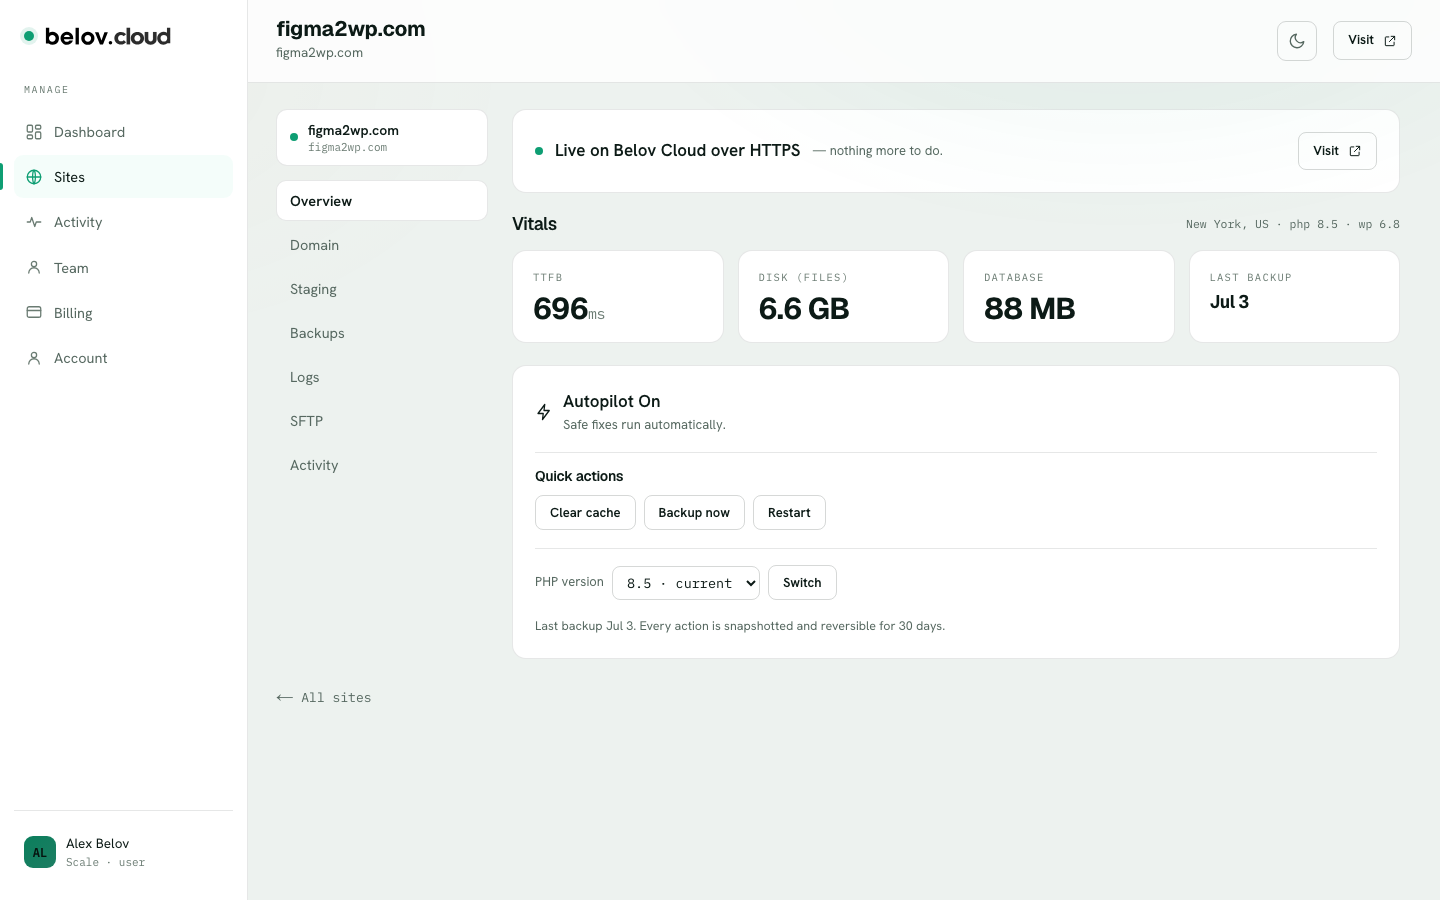Screen dimensions: 1440x900
Task: Click the 'Last backup Jul 3' footer note
Action: coord(740,627)
